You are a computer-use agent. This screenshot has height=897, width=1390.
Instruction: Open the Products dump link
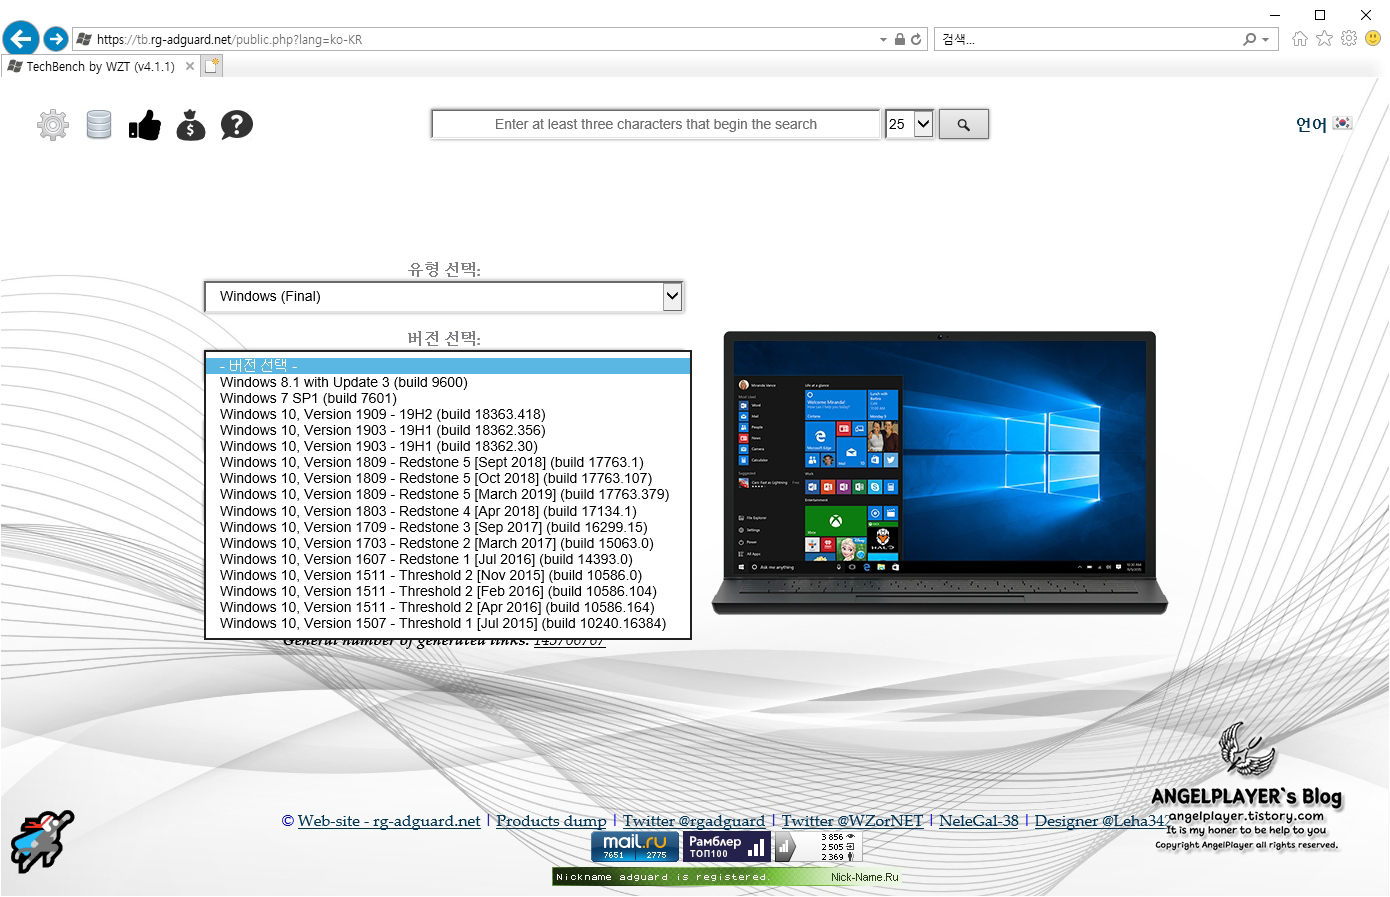551,821
